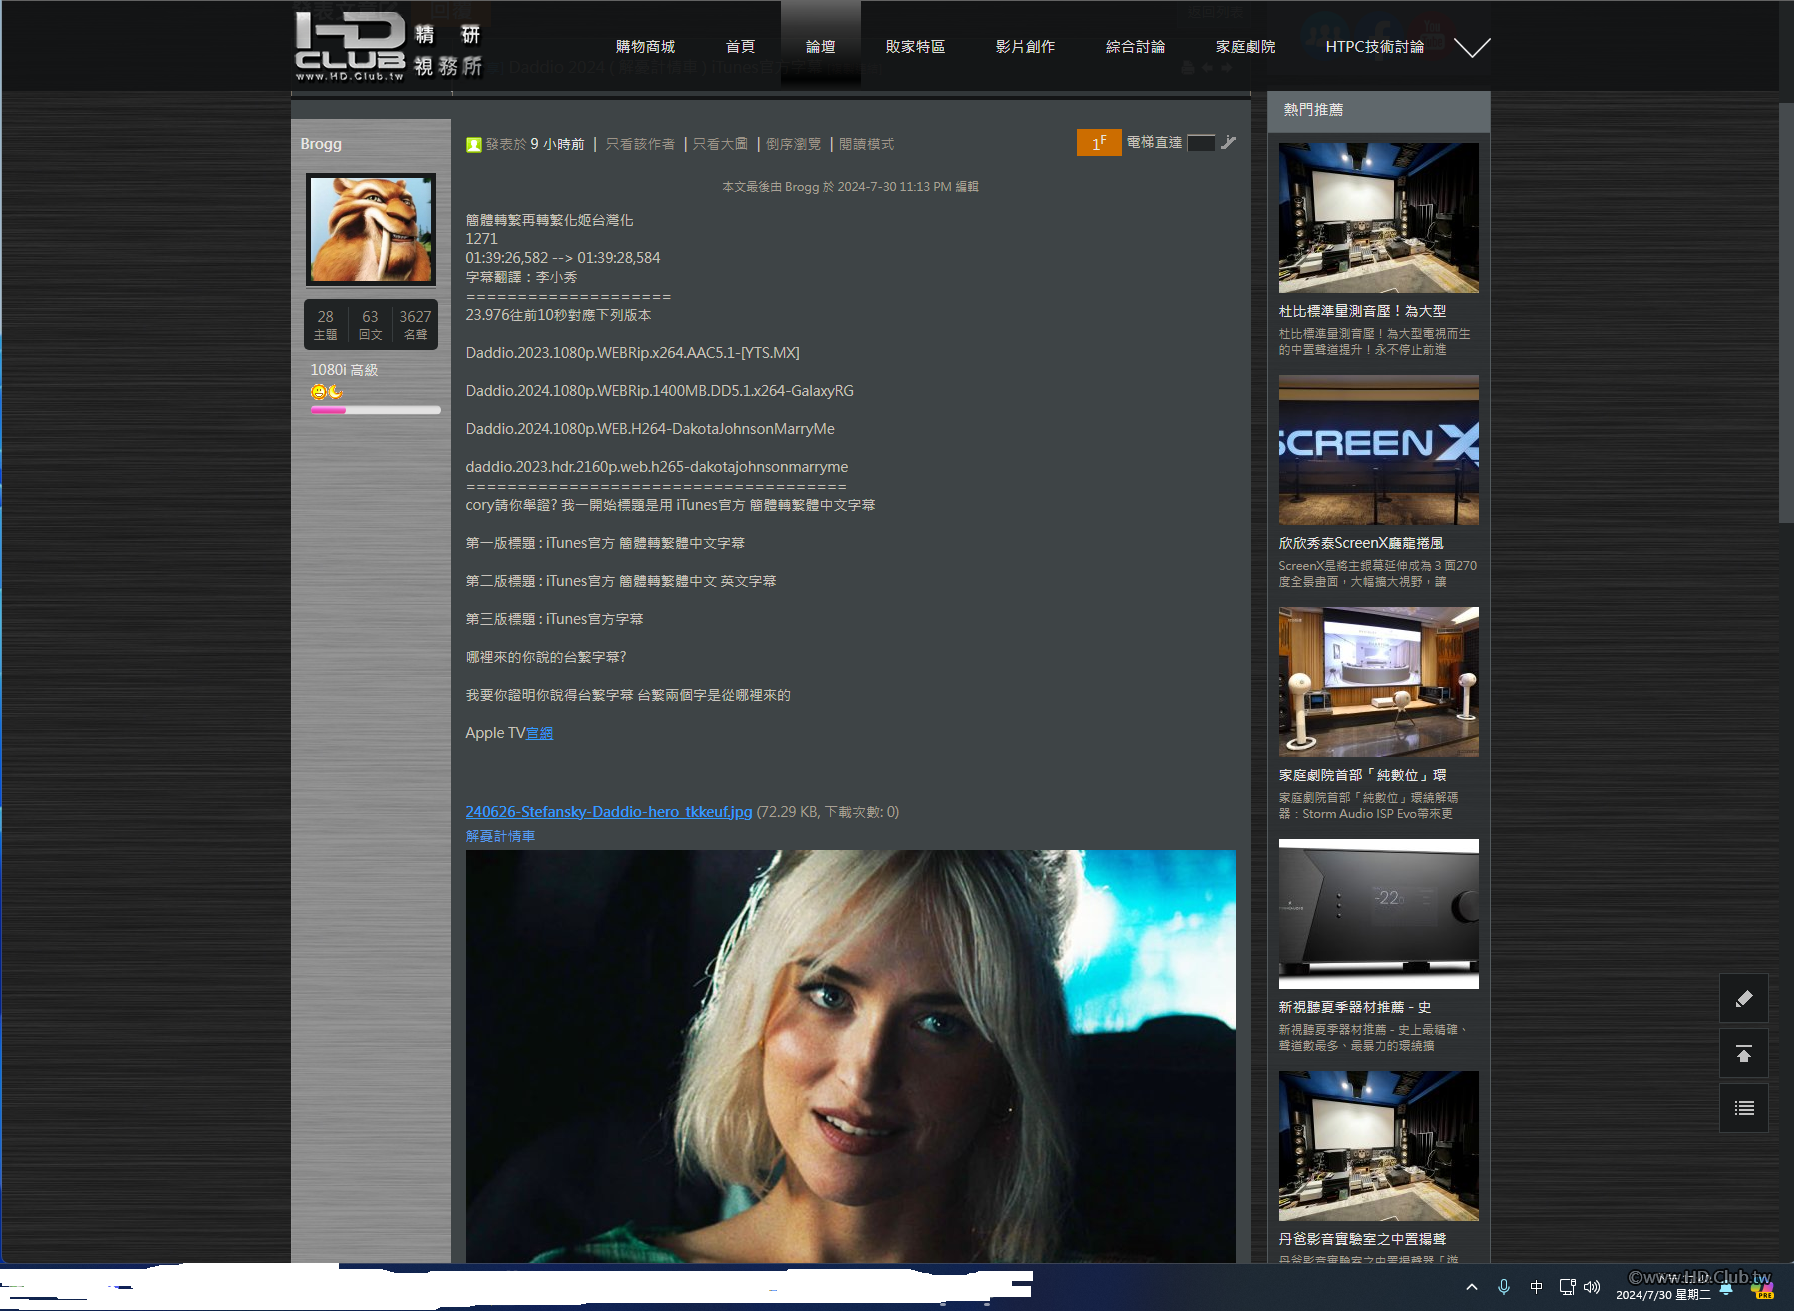Open Brogg's profile from the username
Viewport: 1794px width, 1311px height.
(321, 144)
